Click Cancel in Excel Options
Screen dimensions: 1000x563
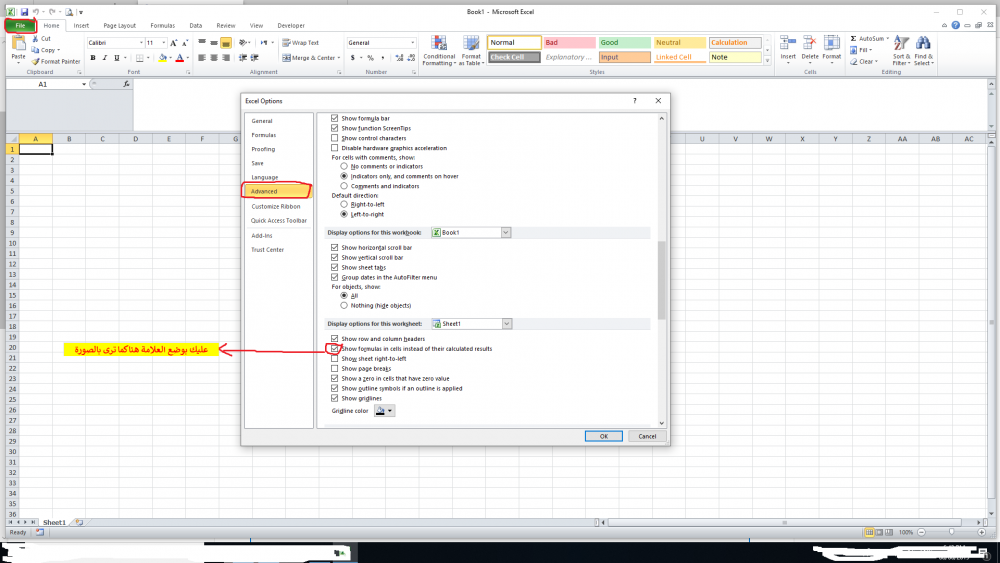pyautogui.click(x=647, y=437)
